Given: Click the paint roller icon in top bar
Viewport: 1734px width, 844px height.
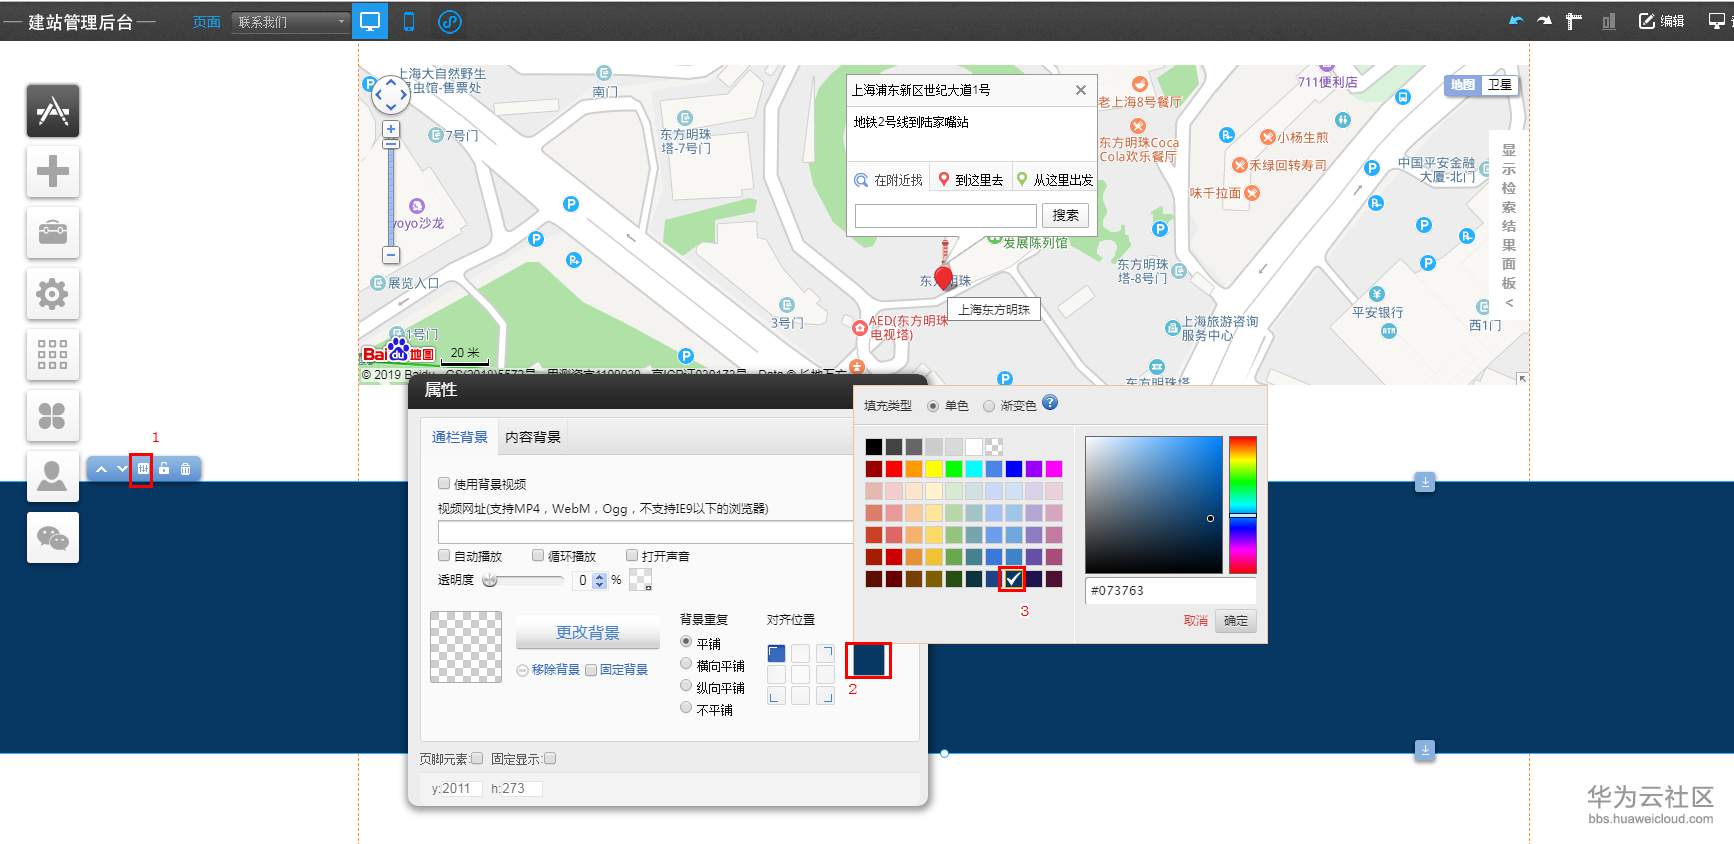Looking at the screenshot, I should click(x=1574, y=21).
